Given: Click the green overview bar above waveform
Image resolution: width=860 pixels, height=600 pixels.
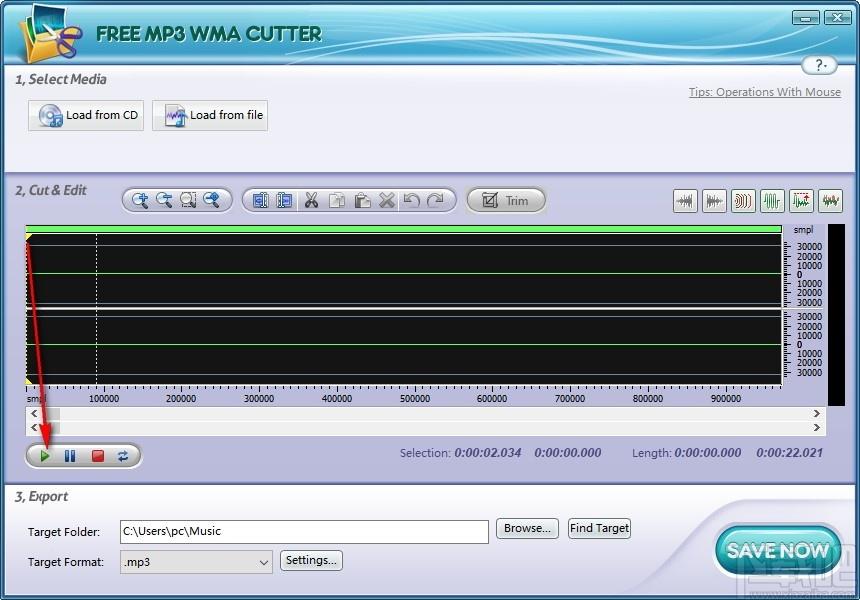Looking at the screenshot, I should 404,229.
